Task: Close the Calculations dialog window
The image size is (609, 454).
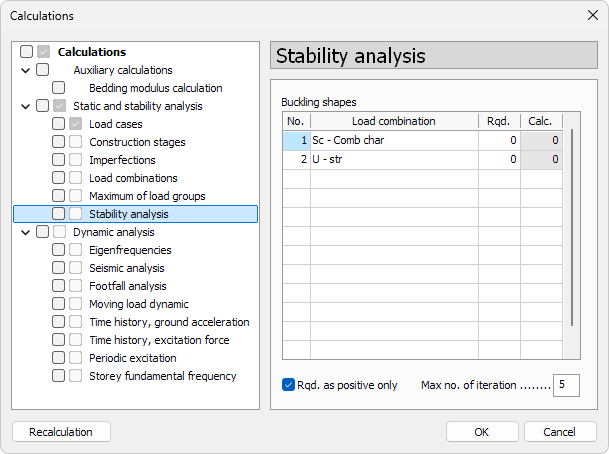Action: [x=593, y=15]
